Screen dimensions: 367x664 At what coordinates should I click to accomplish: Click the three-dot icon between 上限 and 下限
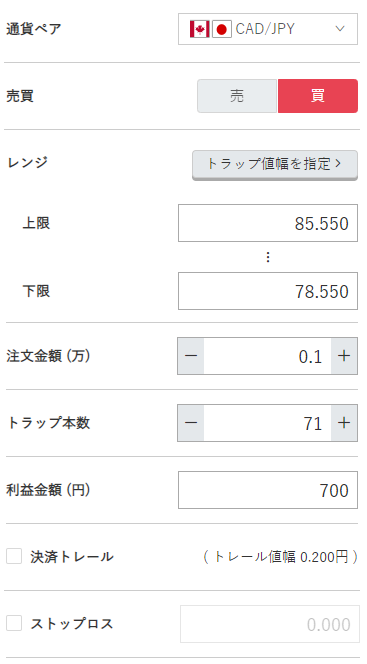[x=268, y=257]
